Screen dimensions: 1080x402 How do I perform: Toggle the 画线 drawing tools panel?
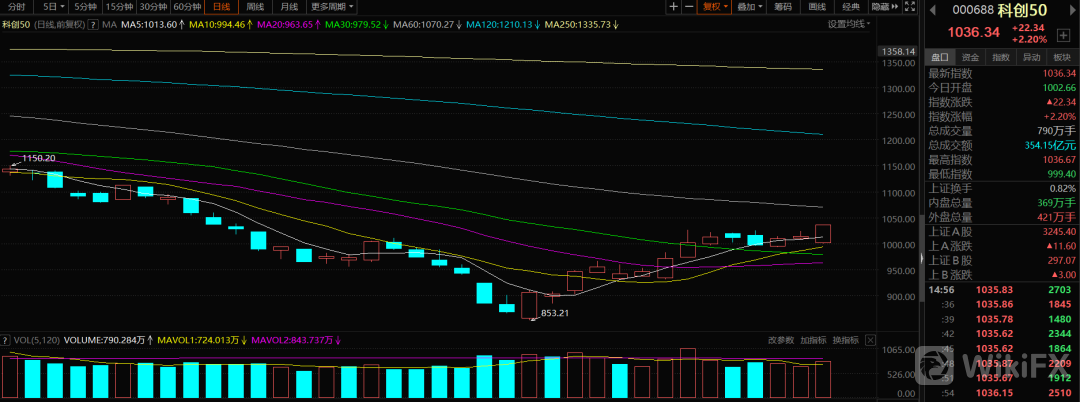817,6
